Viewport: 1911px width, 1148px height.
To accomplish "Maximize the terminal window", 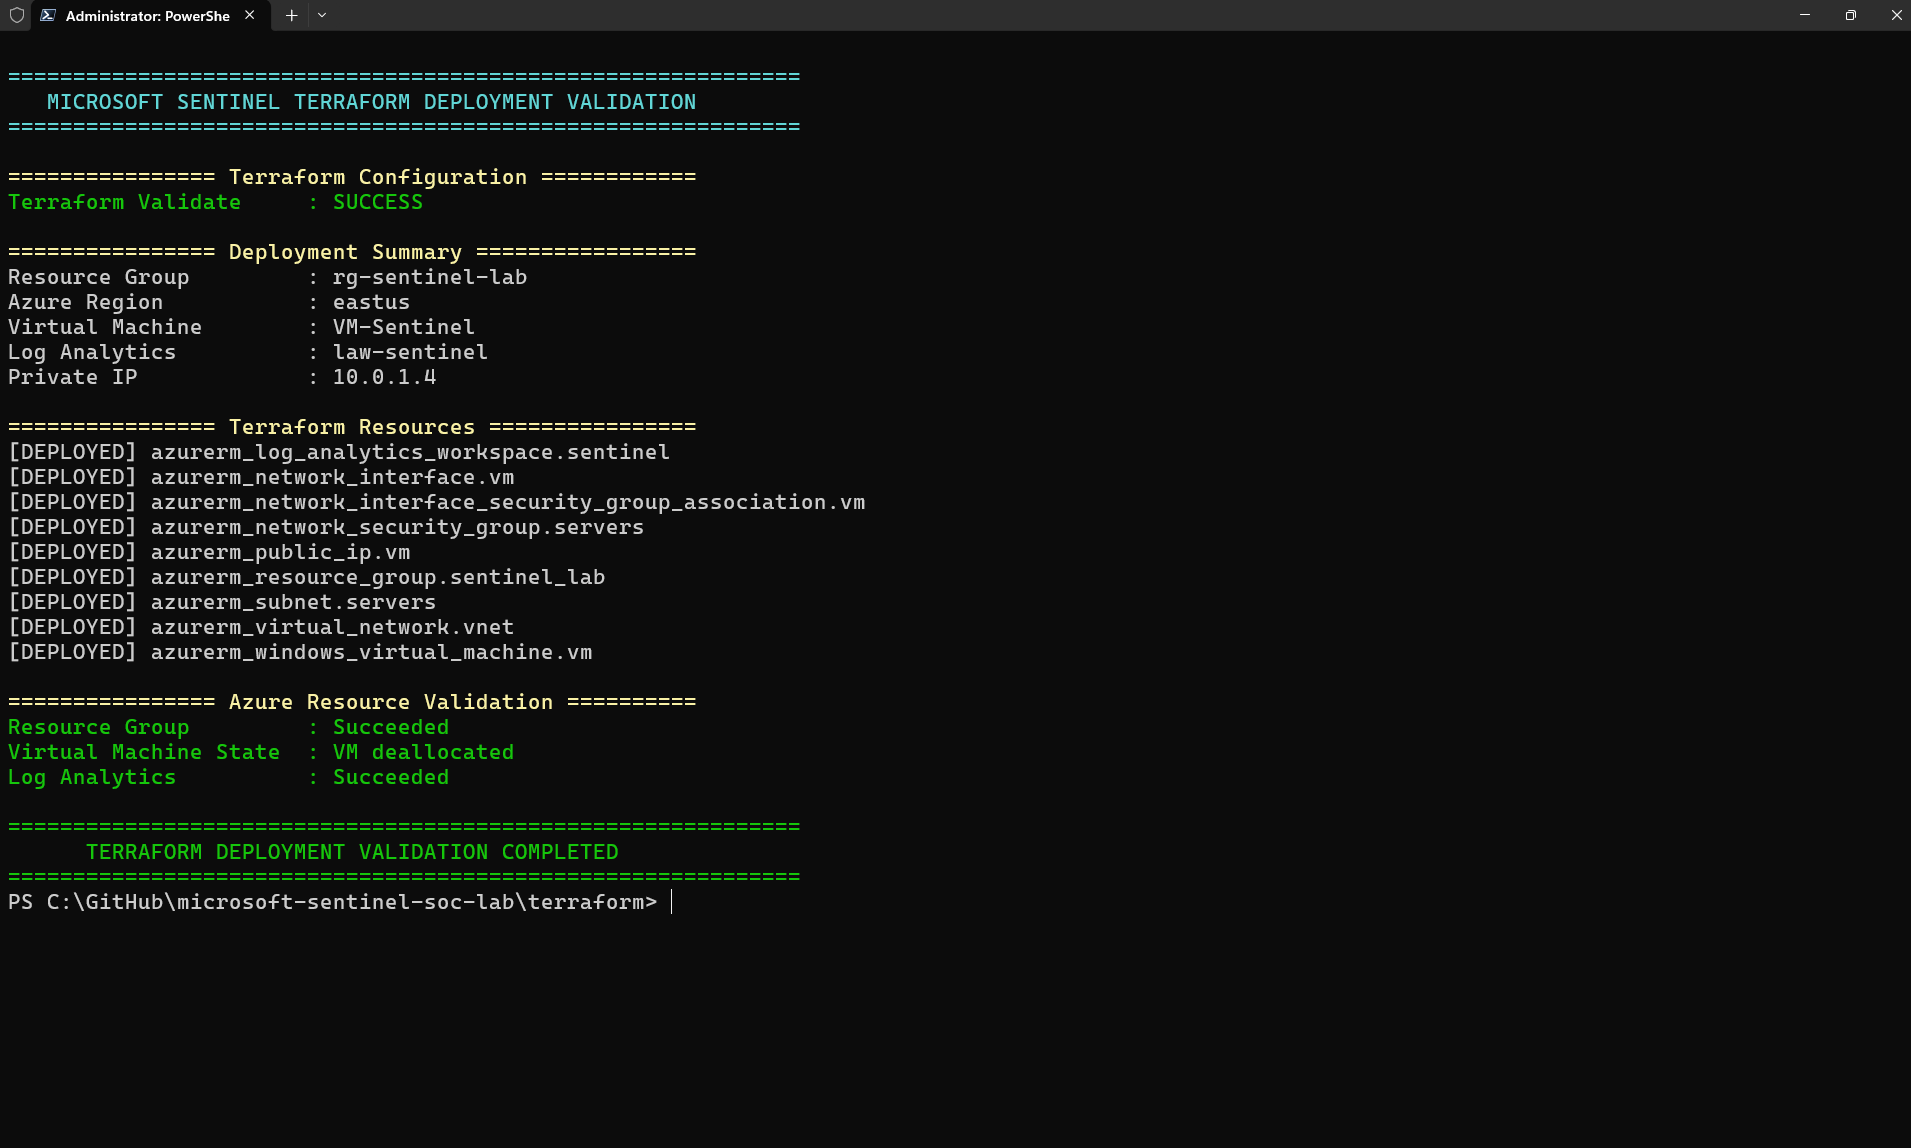I will (x=1851, y=15).
